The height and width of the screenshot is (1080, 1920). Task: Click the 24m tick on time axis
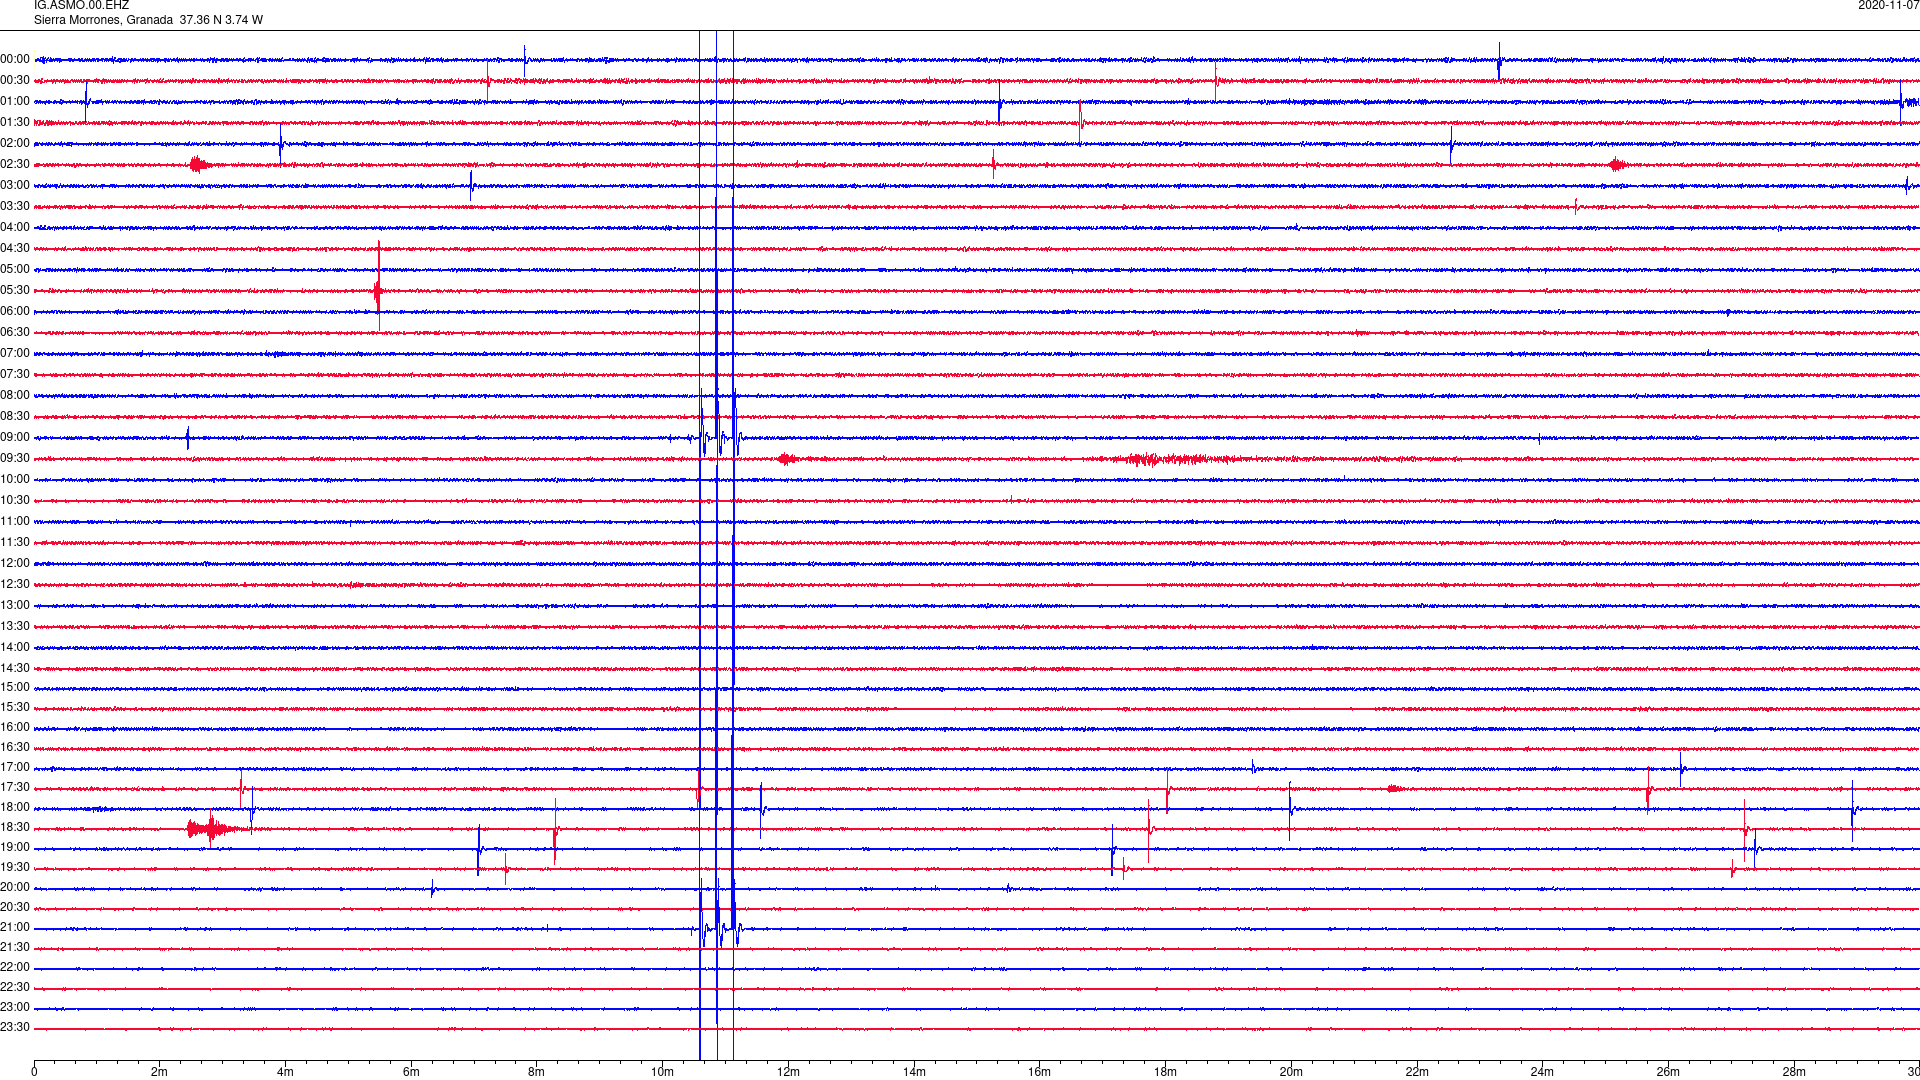coord(1542,1073)
